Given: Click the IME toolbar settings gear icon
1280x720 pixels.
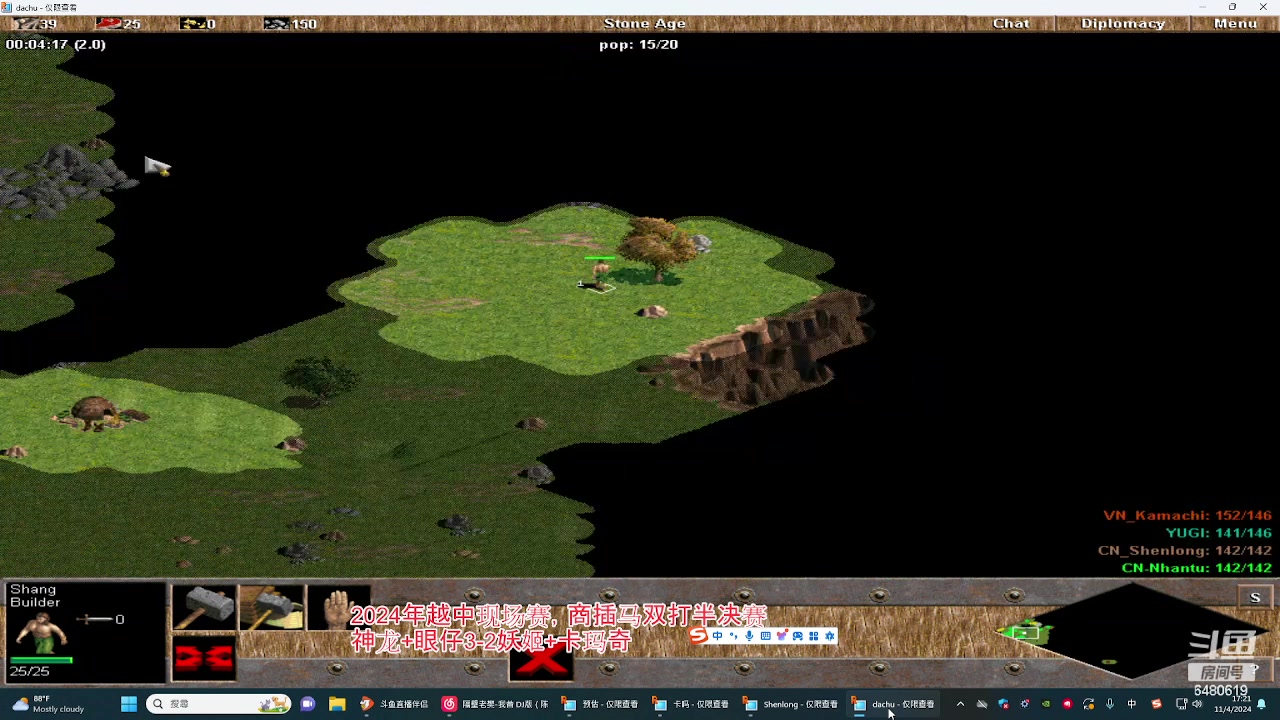Looking at the screenshot, I should point(829,636).
